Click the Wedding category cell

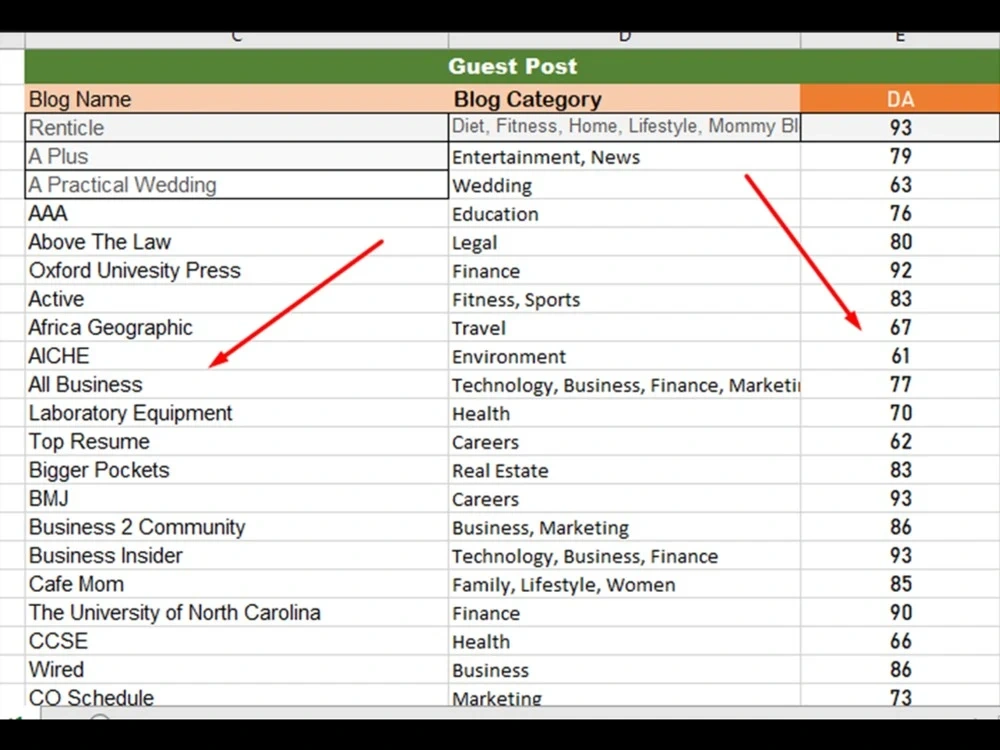[x=624, y=185]
